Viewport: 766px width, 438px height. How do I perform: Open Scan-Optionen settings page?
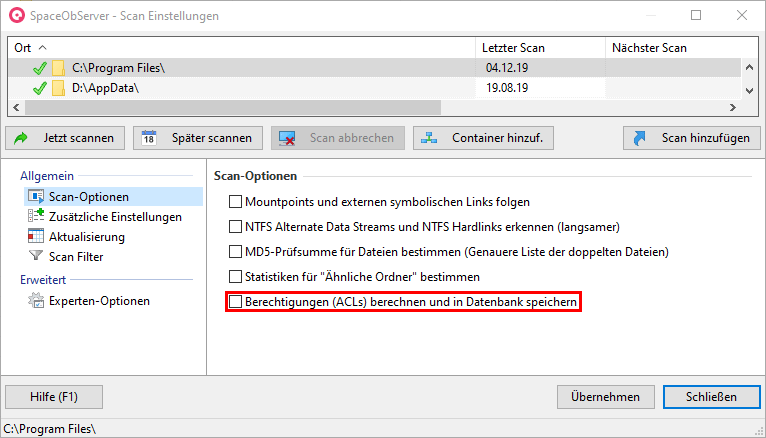[113, 196]
